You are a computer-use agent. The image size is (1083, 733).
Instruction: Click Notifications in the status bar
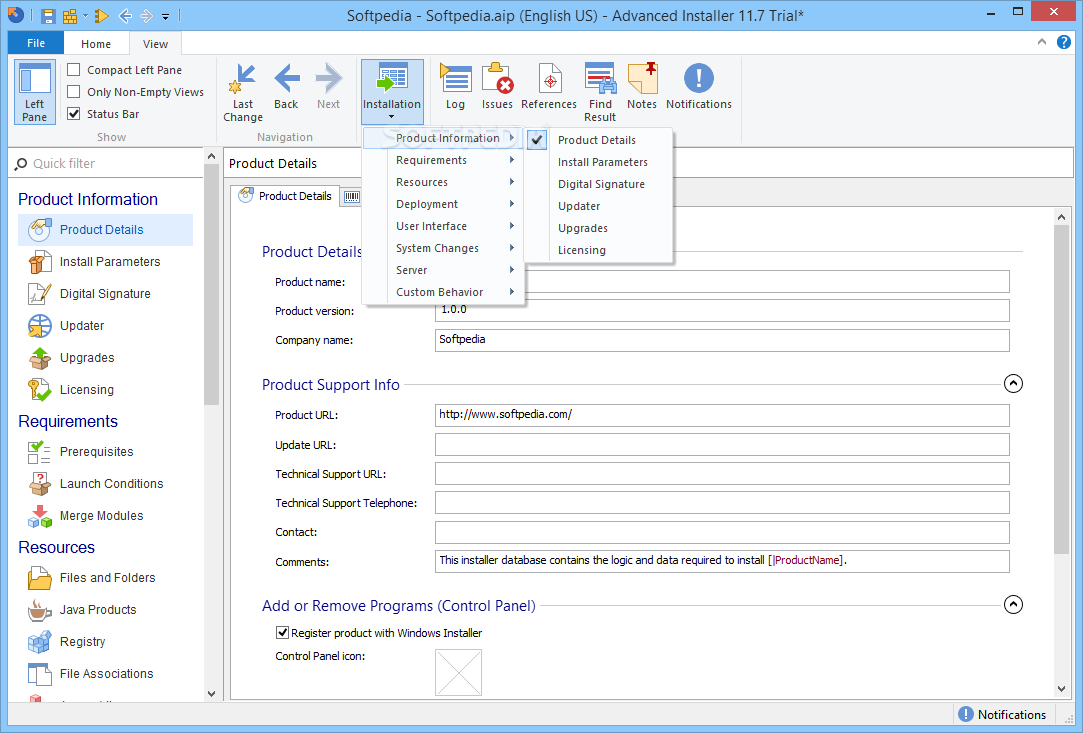[1002, 715]
